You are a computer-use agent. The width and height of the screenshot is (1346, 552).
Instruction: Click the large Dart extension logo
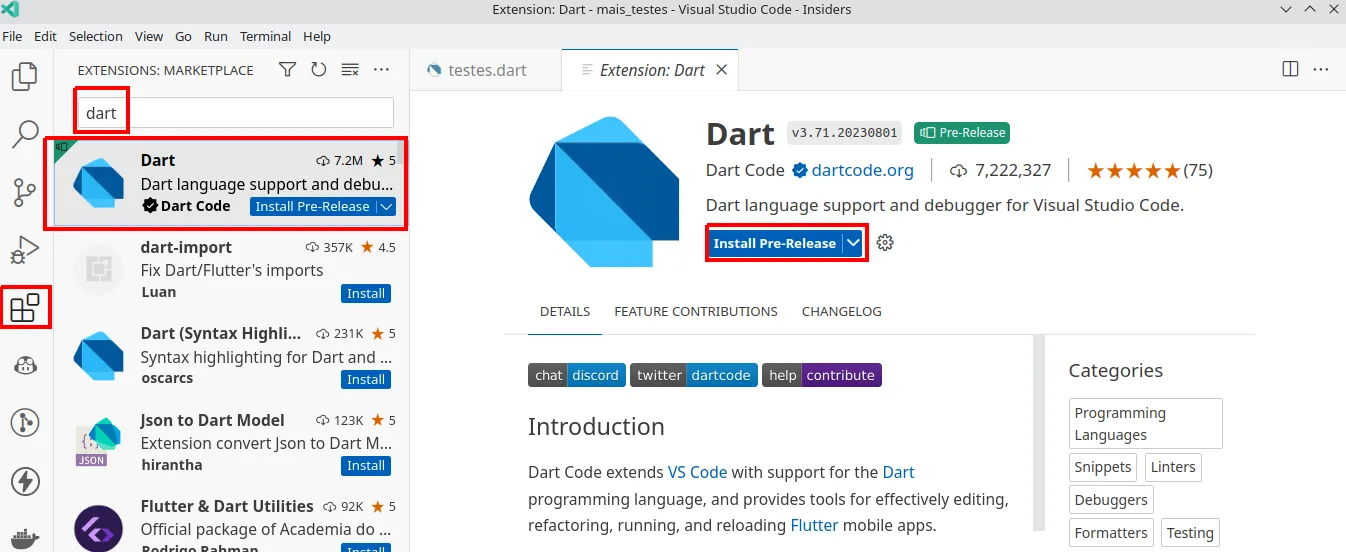tap(605, 192)
